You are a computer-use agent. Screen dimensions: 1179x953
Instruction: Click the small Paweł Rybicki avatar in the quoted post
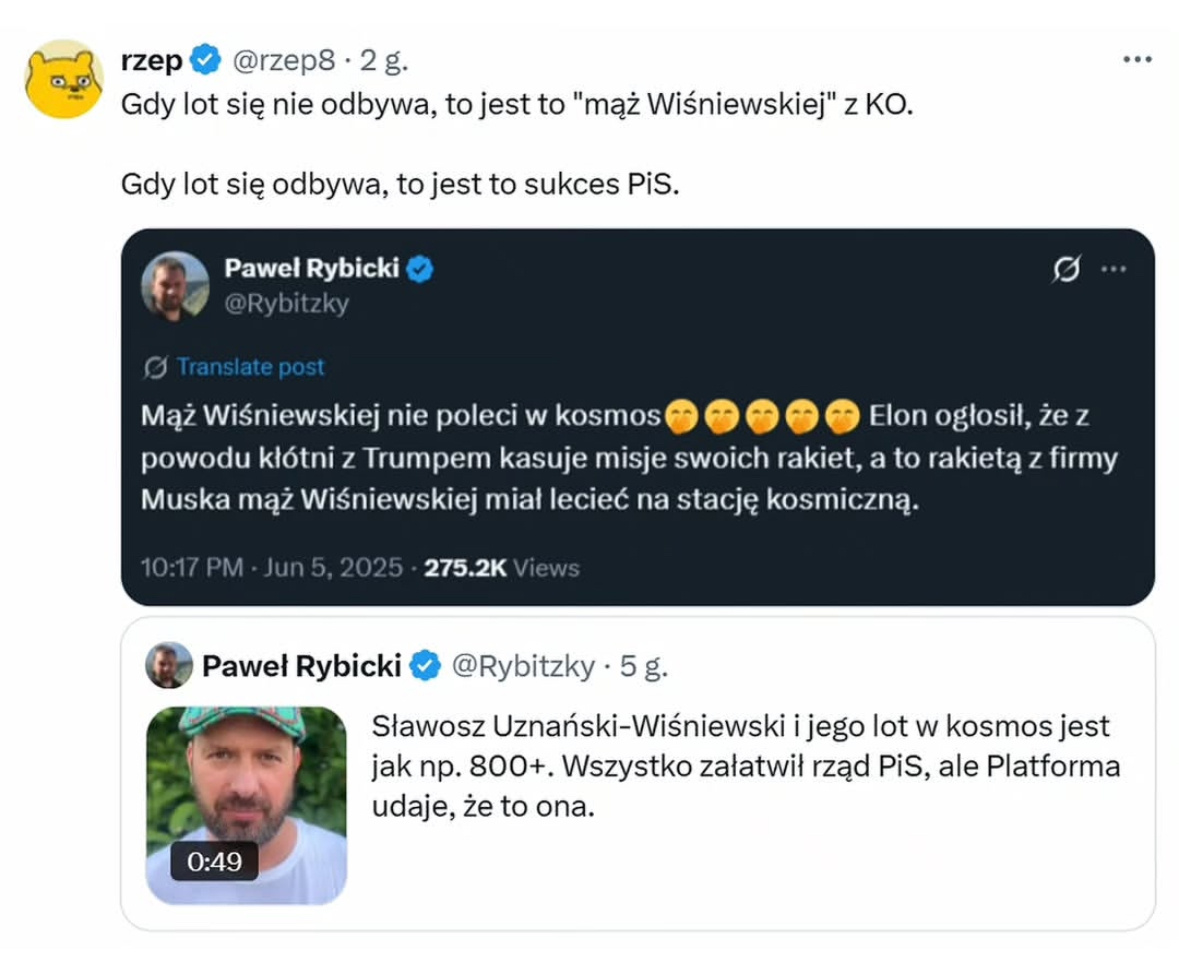[169, 665]
